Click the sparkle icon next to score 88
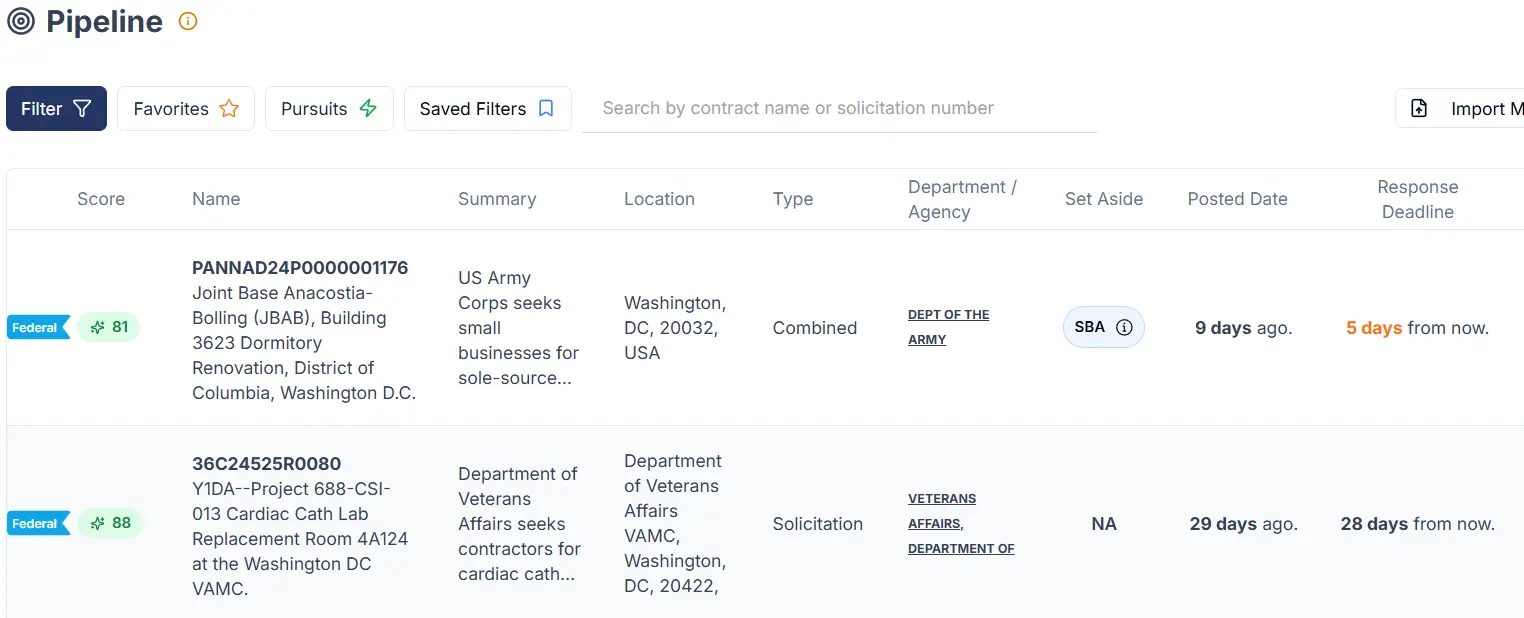This screenshot has width=1524, height=618. click(96, 523)
